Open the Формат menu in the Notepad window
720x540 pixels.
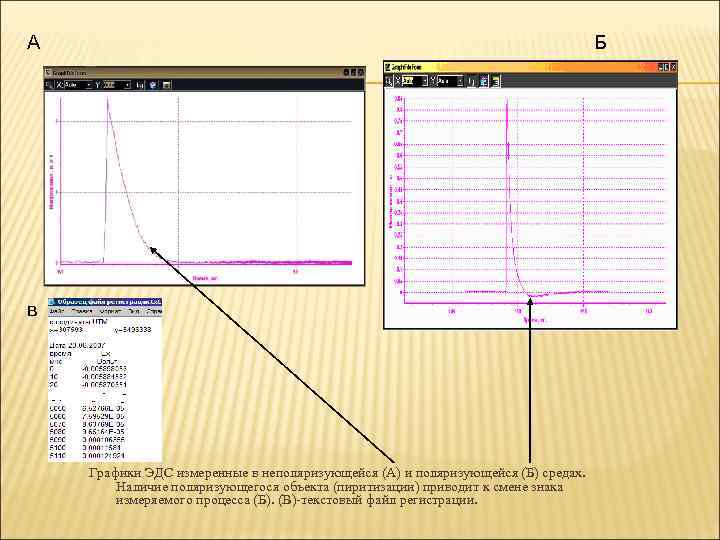(111, 311)
